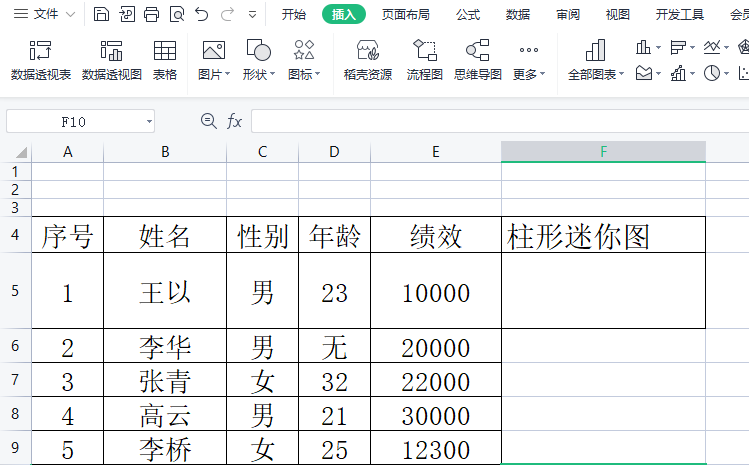
Task: Select the 插入 tab
Action: 343,15
